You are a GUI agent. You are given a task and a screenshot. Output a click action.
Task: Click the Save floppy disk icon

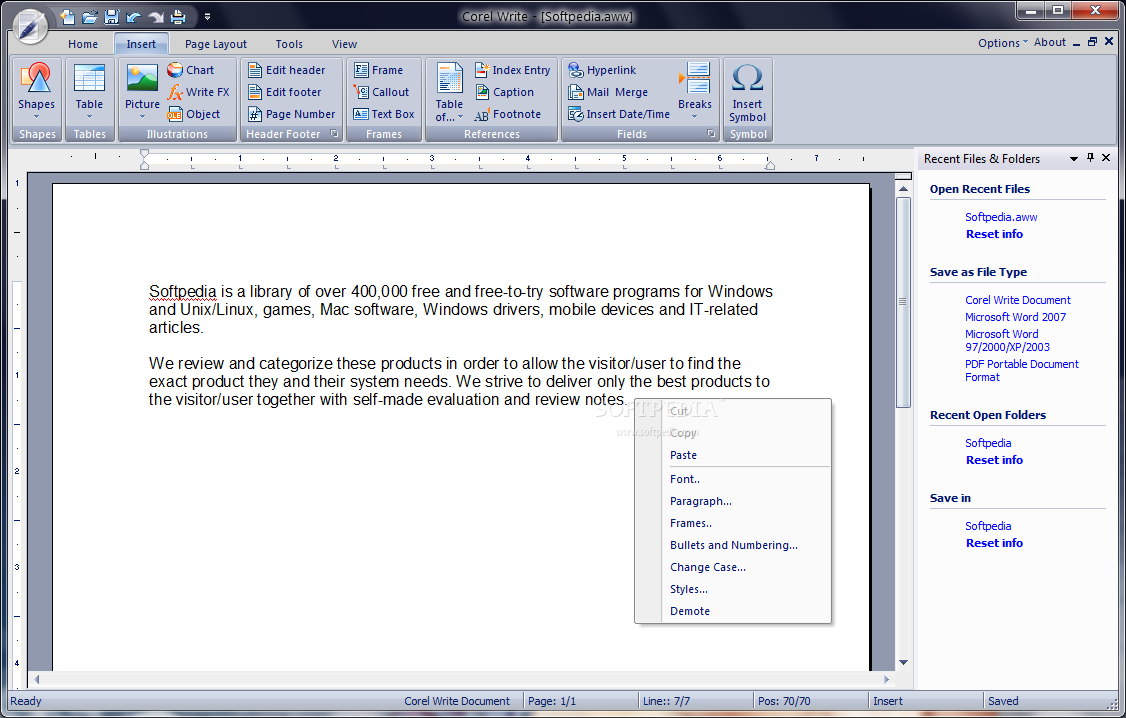[x=111, y=17]
